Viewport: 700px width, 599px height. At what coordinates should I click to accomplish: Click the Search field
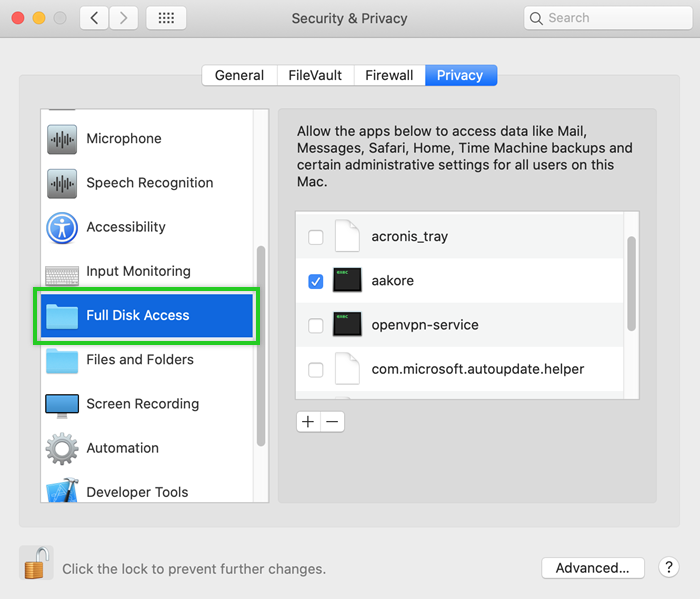610,18
